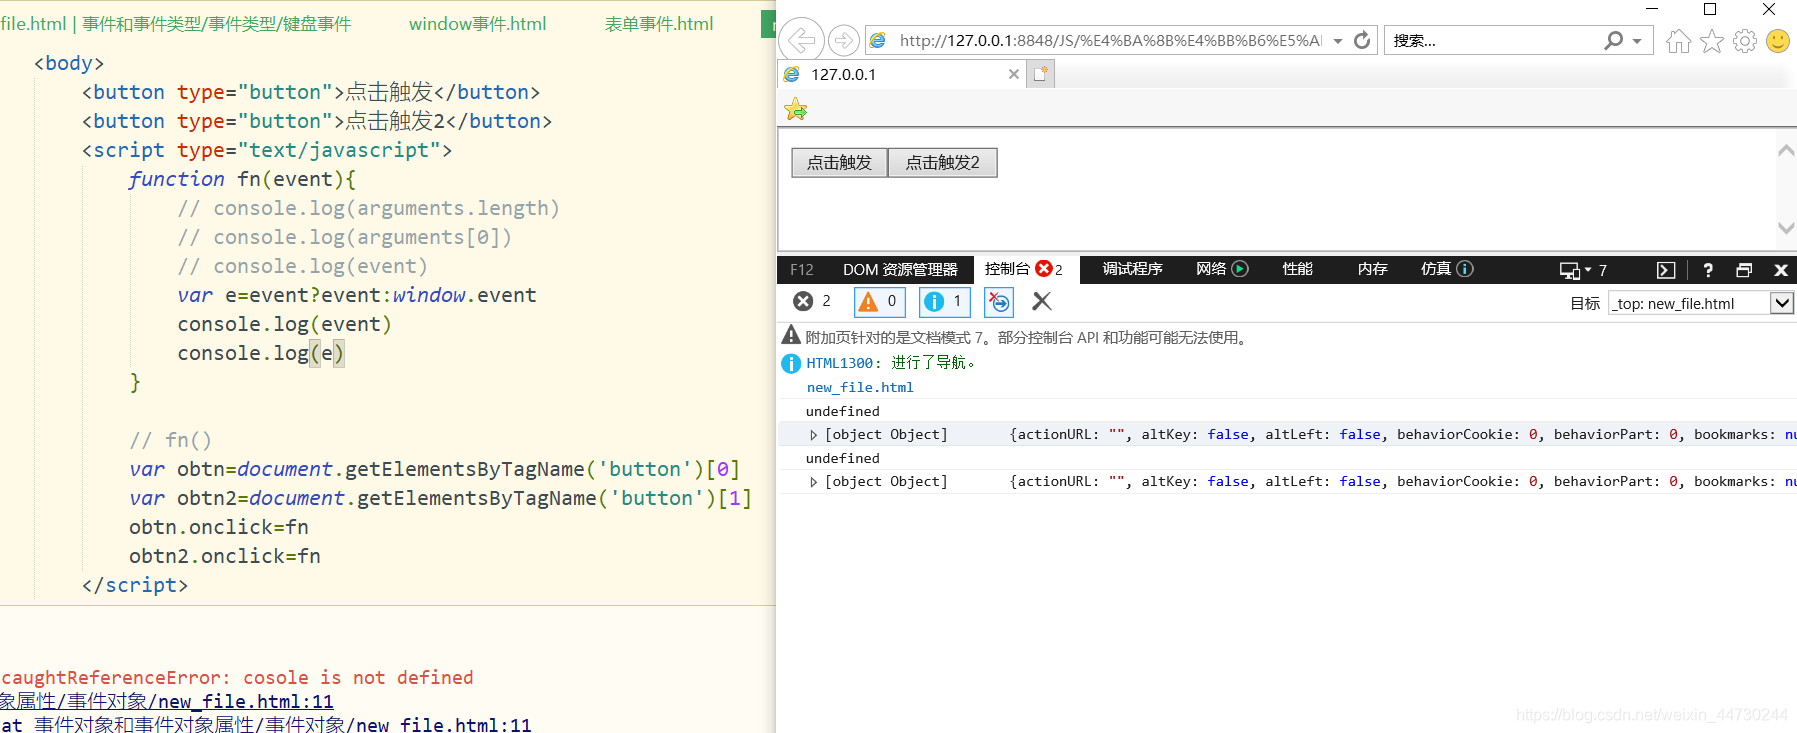
Task: Select the file.html editor tab
Action: click(176, 24)
